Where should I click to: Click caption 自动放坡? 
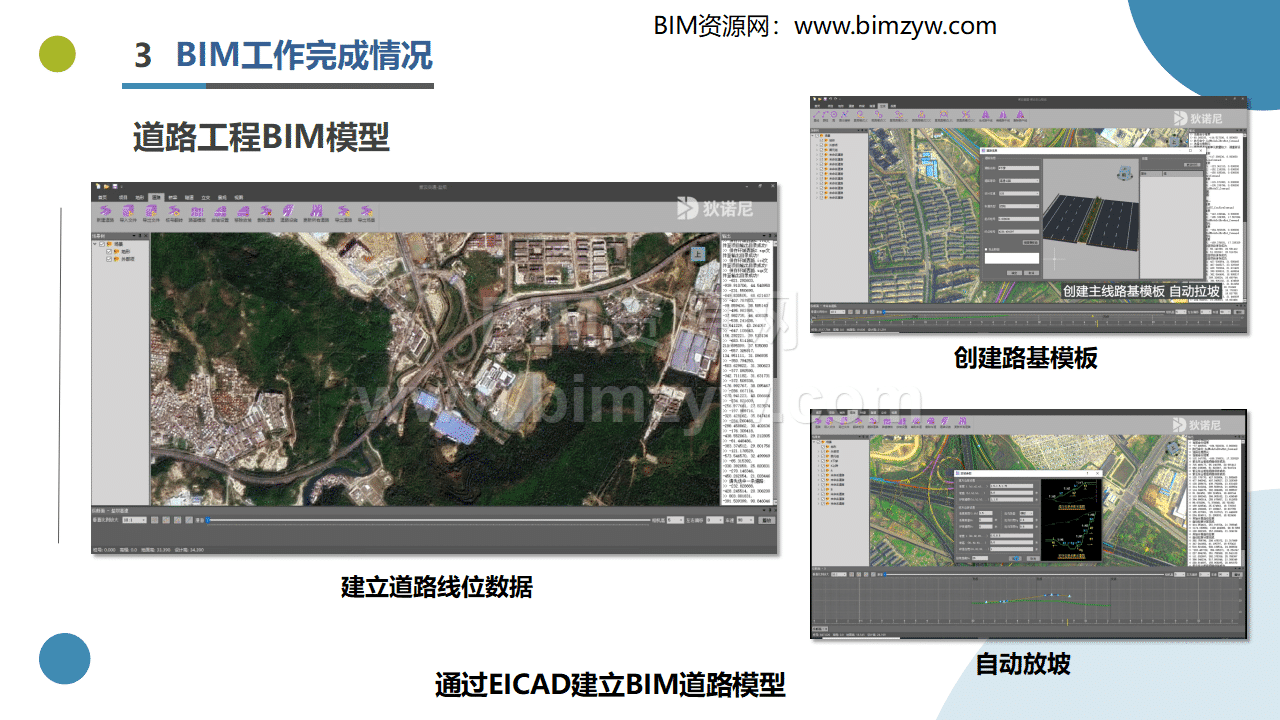coord(1023,664)
